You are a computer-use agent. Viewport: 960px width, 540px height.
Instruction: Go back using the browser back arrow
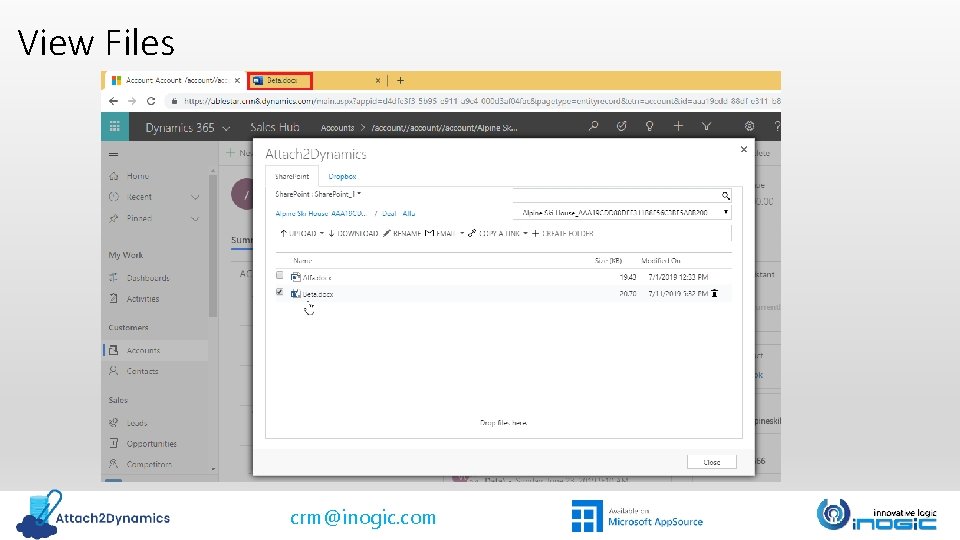[113, 101]
